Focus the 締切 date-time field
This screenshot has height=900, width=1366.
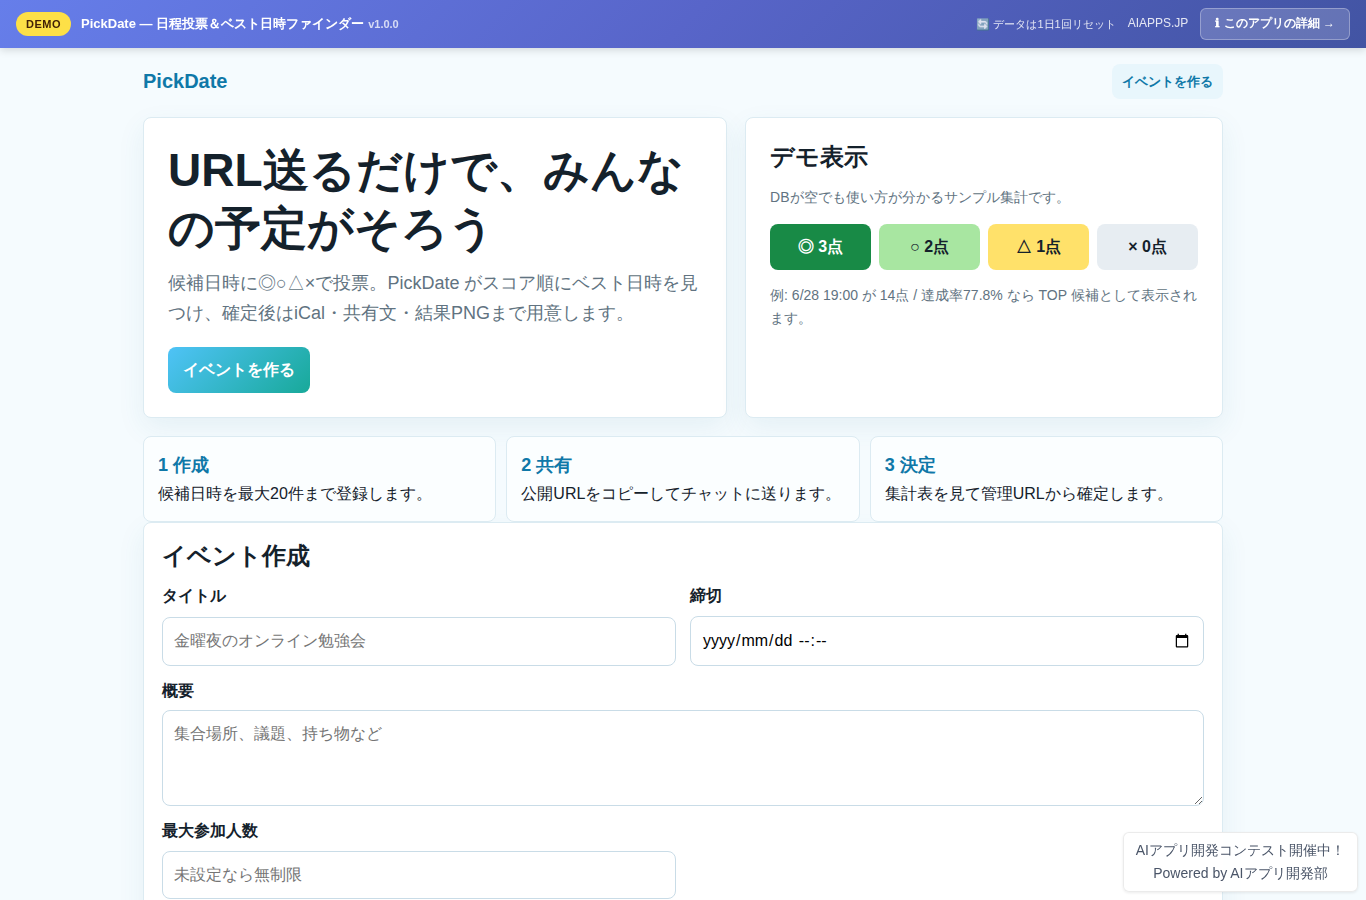click(x=947, y=641)
